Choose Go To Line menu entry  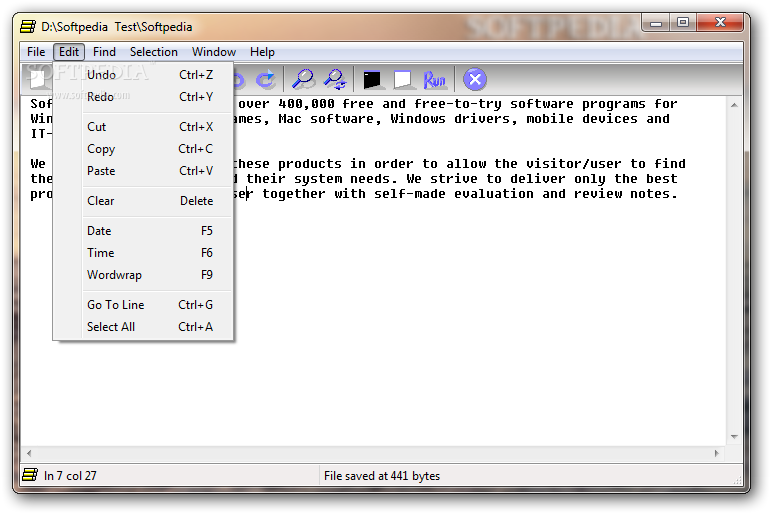pos(143,305)
